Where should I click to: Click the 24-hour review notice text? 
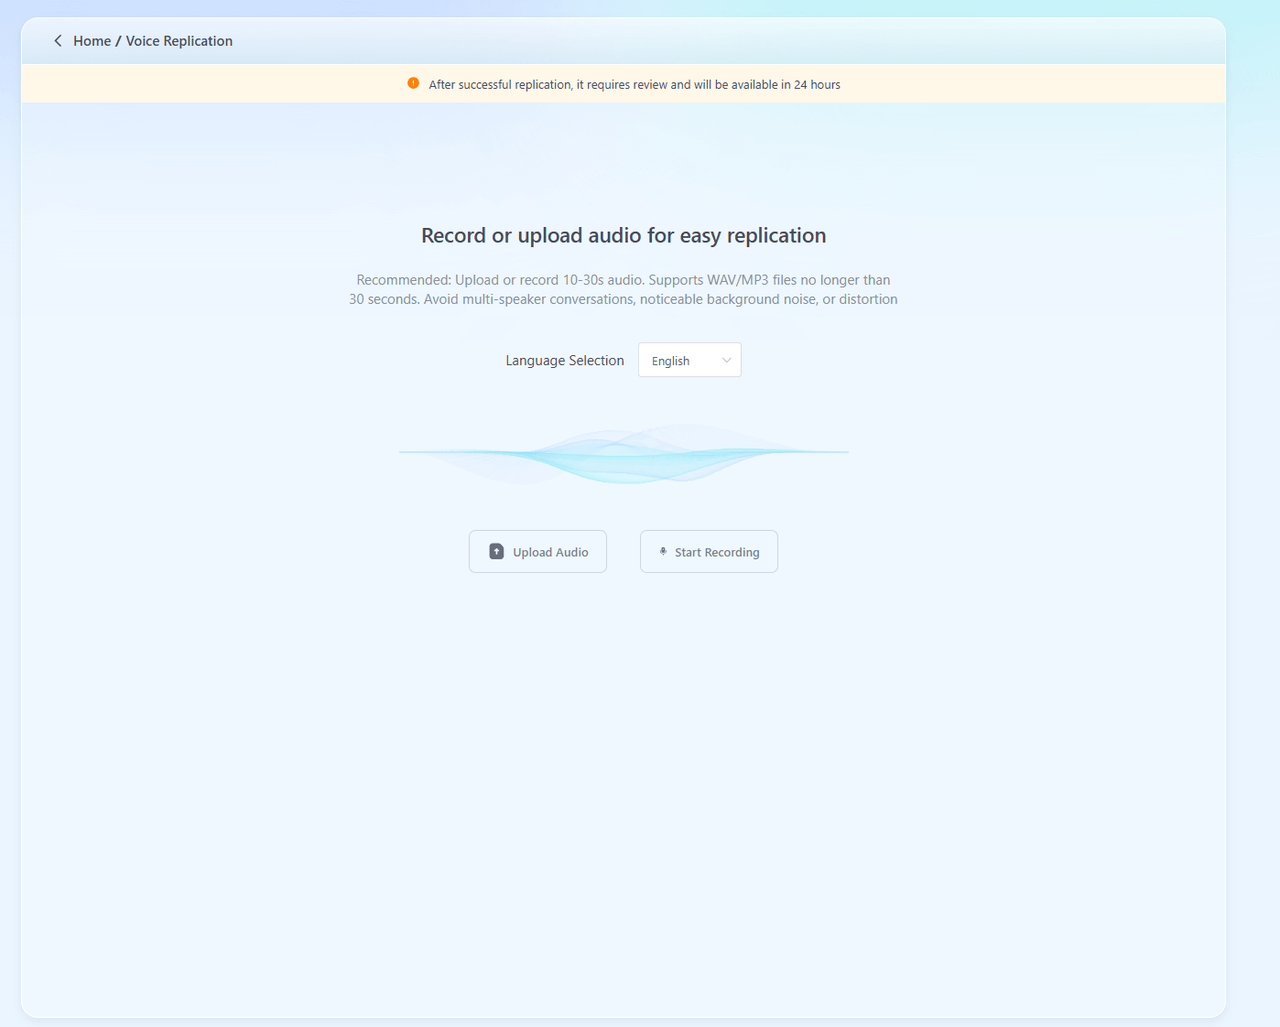coord(634,85)
